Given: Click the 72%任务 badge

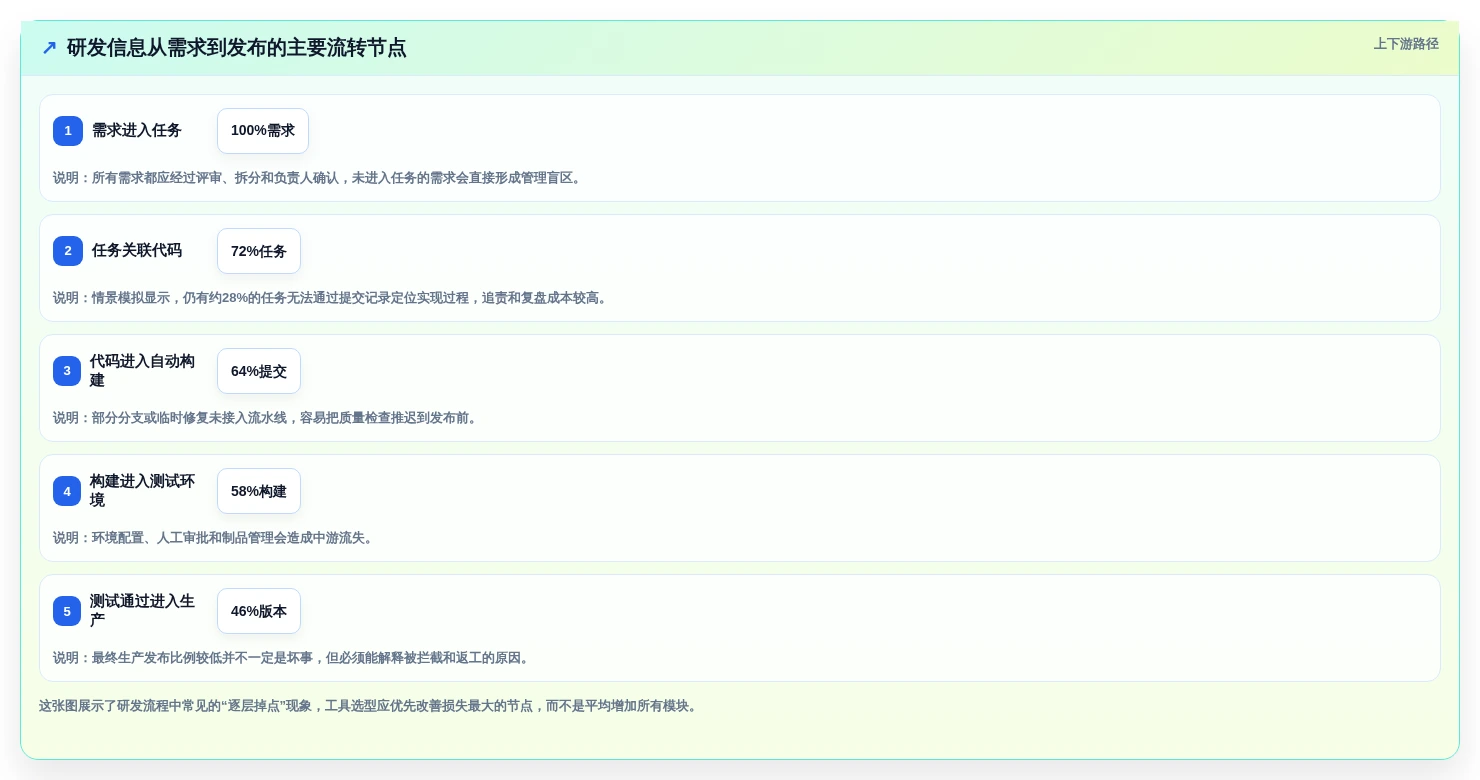Looking at the screenshot, I should click(259, 251).
